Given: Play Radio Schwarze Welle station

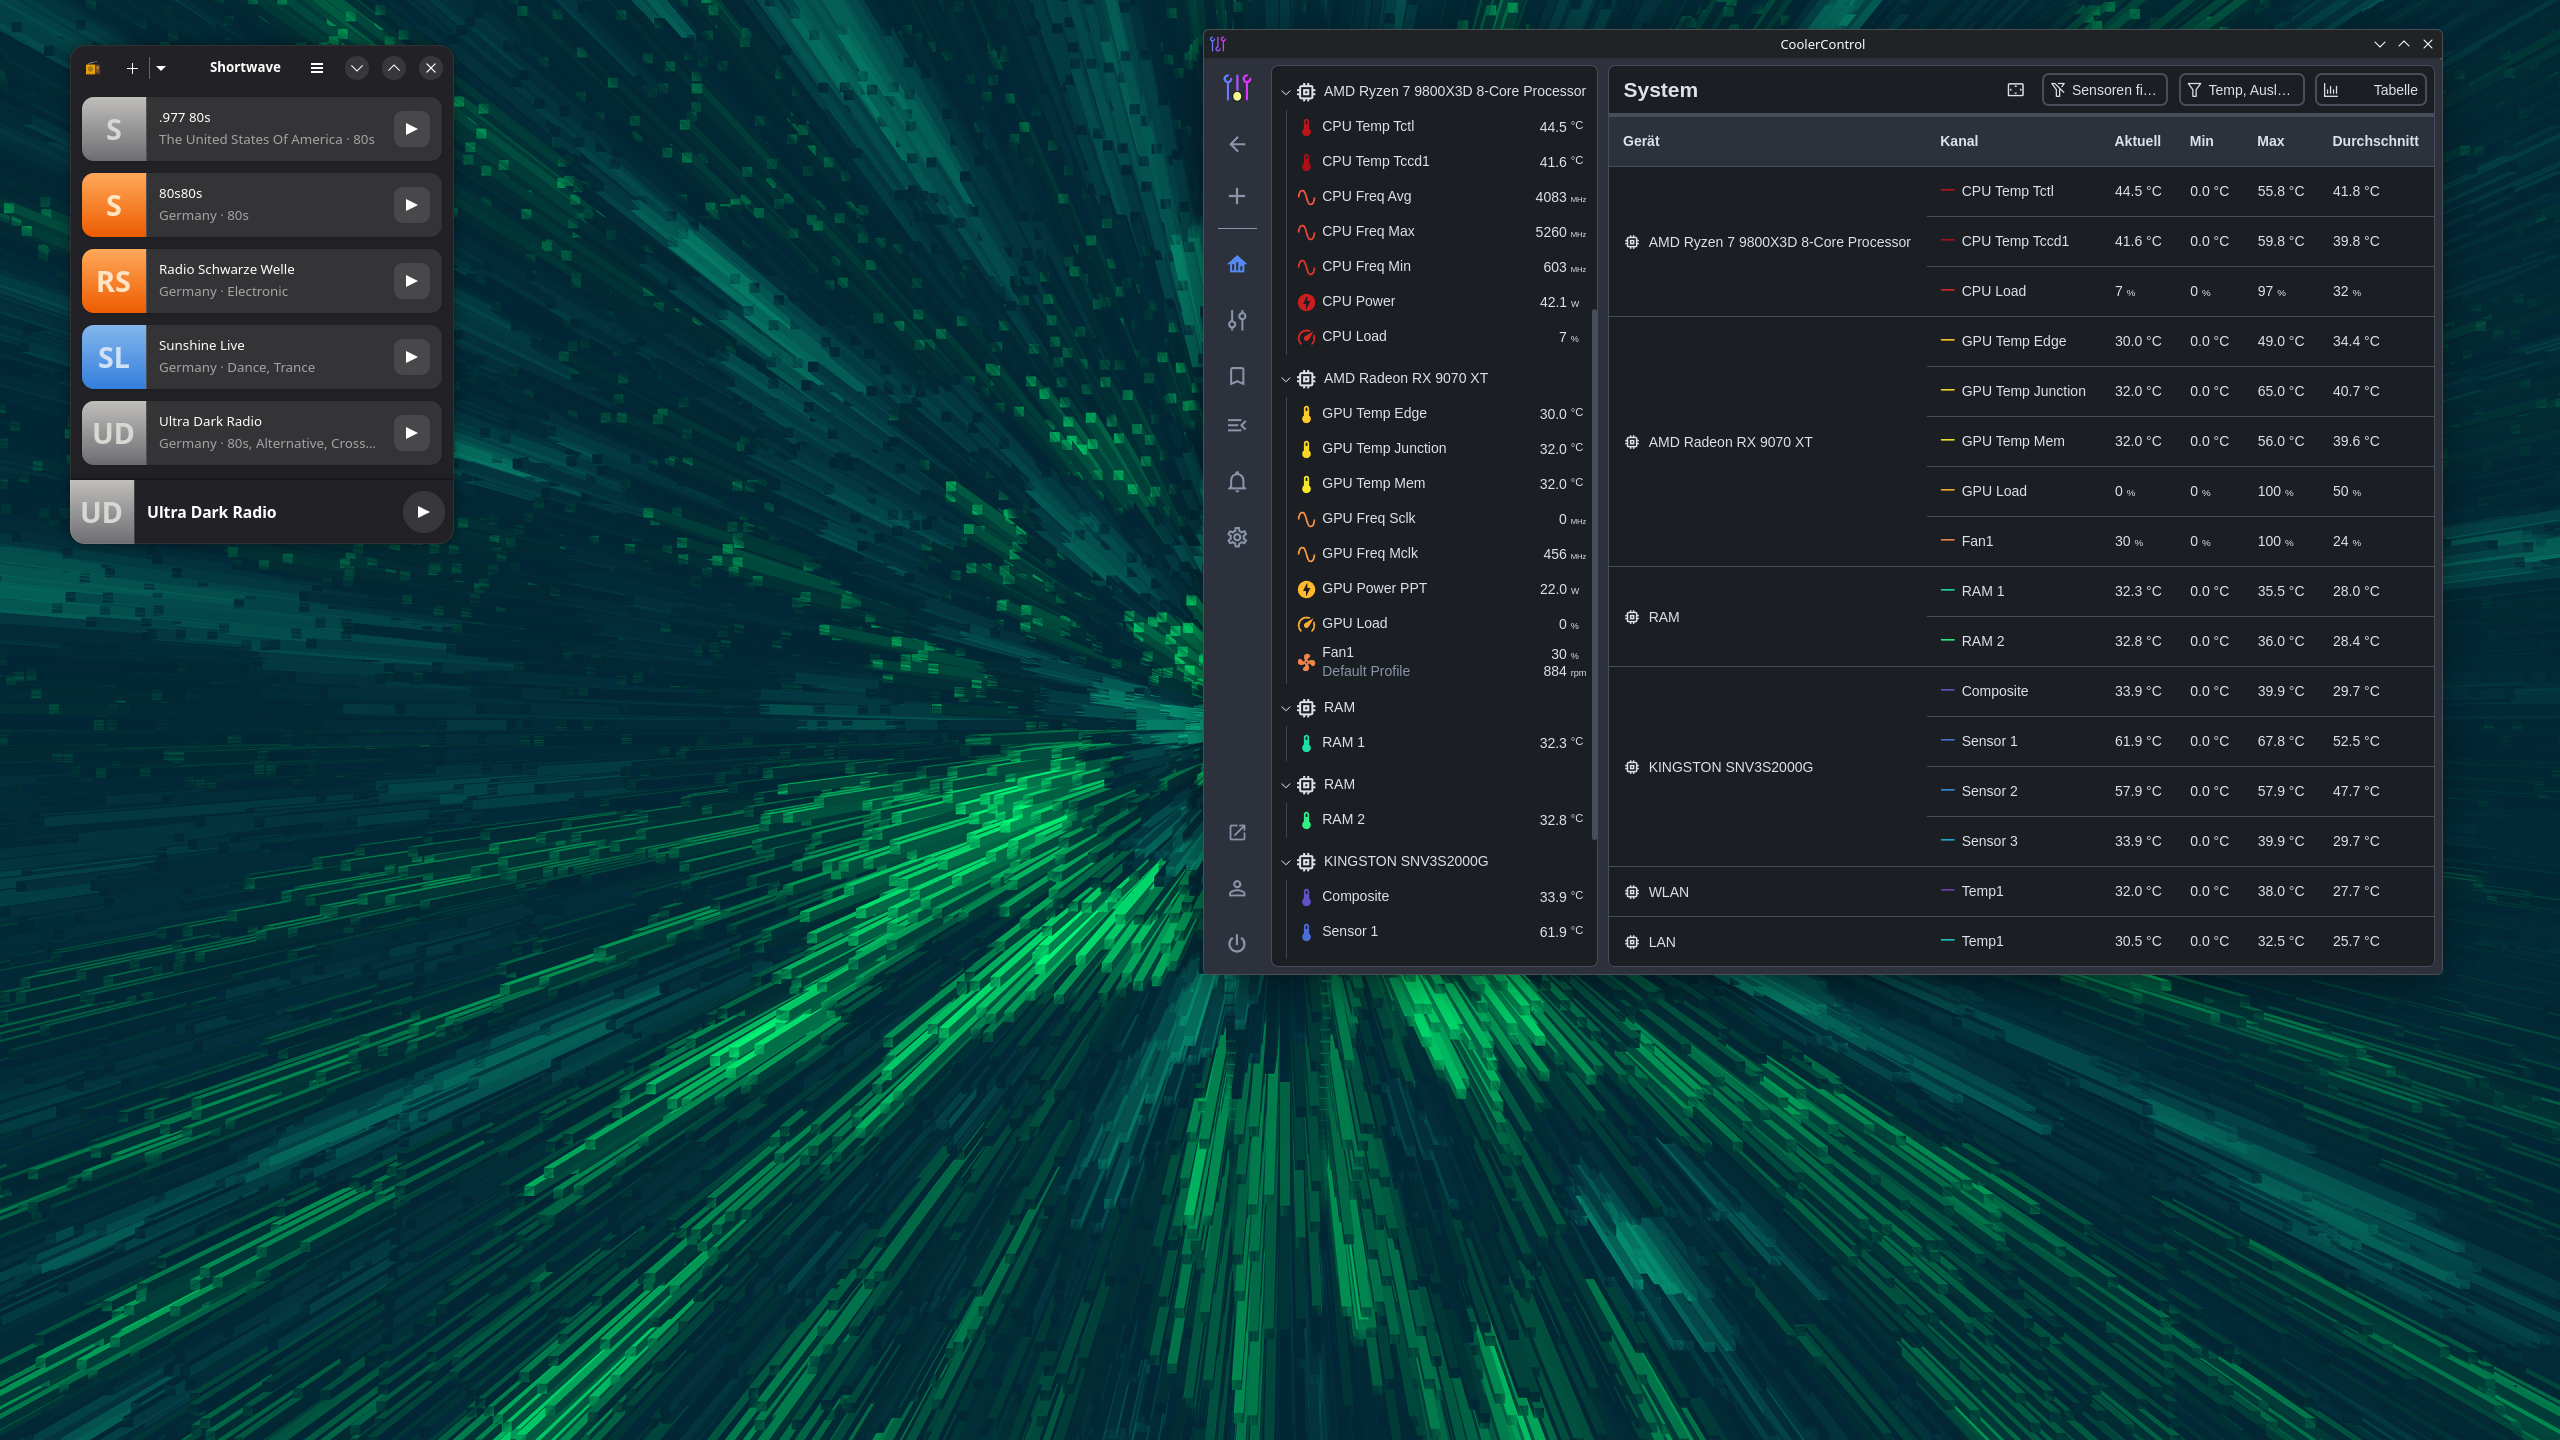Looking at the screenshot, I should (411, 281).
